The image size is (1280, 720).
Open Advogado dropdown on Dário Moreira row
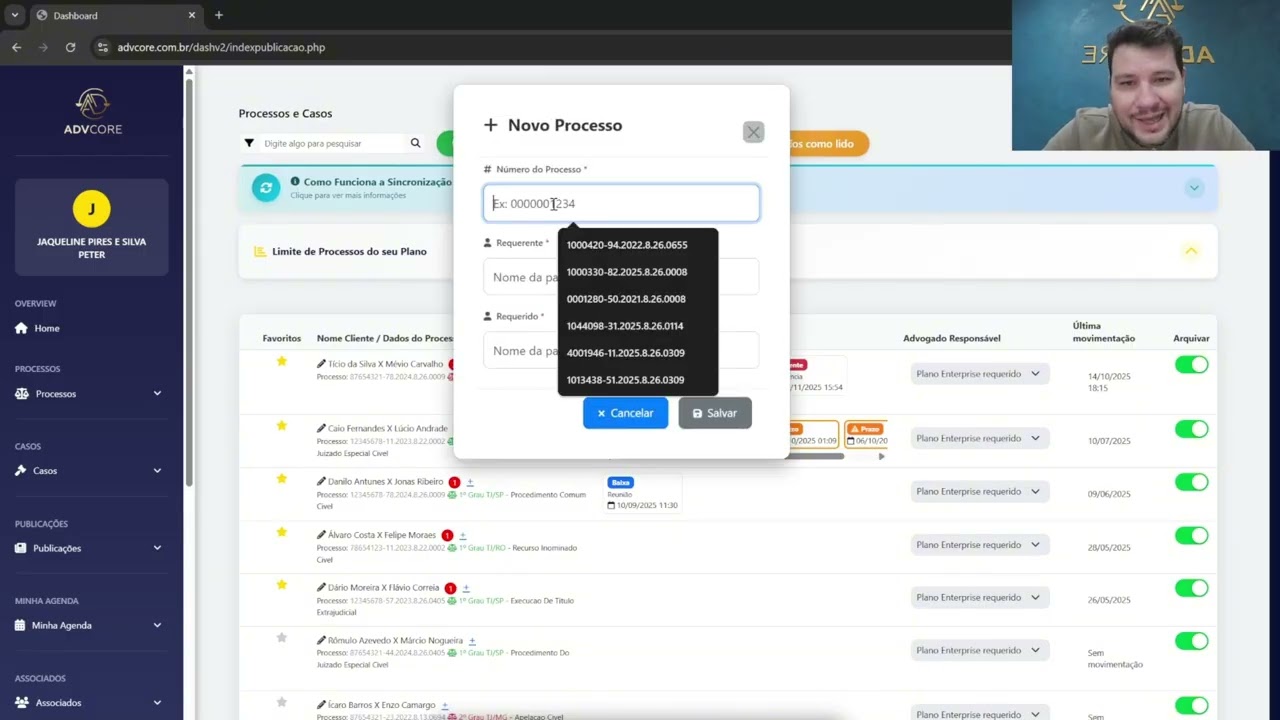[980, 598]
